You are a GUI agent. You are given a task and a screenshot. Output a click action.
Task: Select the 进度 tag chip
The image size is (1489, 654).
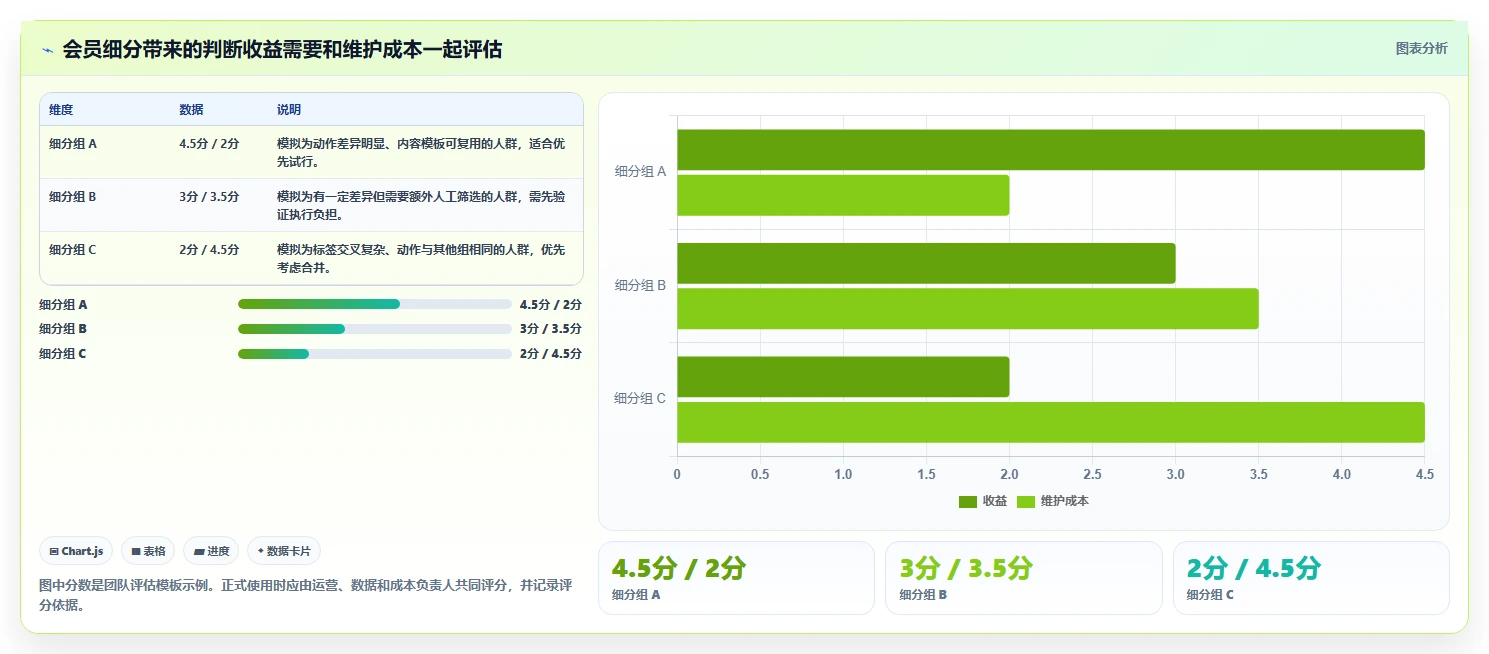click(x=211, y=551)
